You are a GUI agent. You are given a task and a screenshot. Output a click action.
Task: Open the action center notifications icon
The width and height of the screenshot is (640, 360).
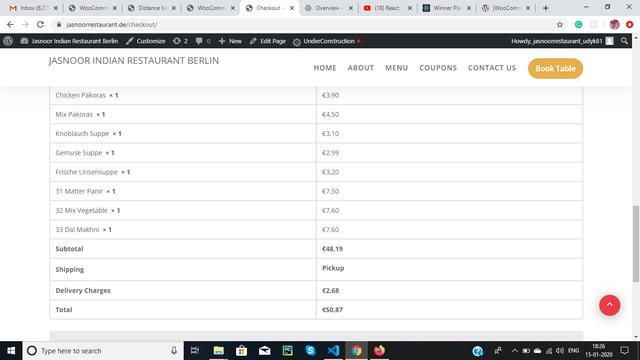tap(624, 351)
